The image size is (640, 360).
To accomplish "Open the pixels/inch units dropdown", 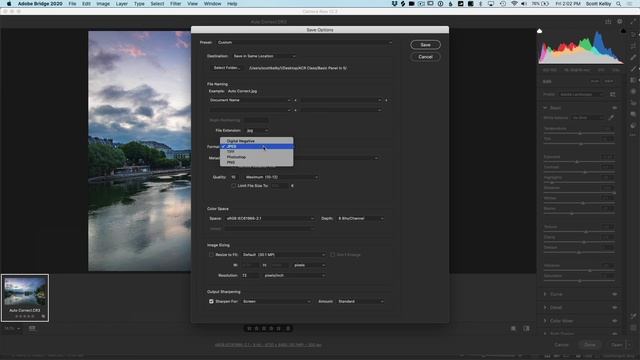I will (294, 276).
